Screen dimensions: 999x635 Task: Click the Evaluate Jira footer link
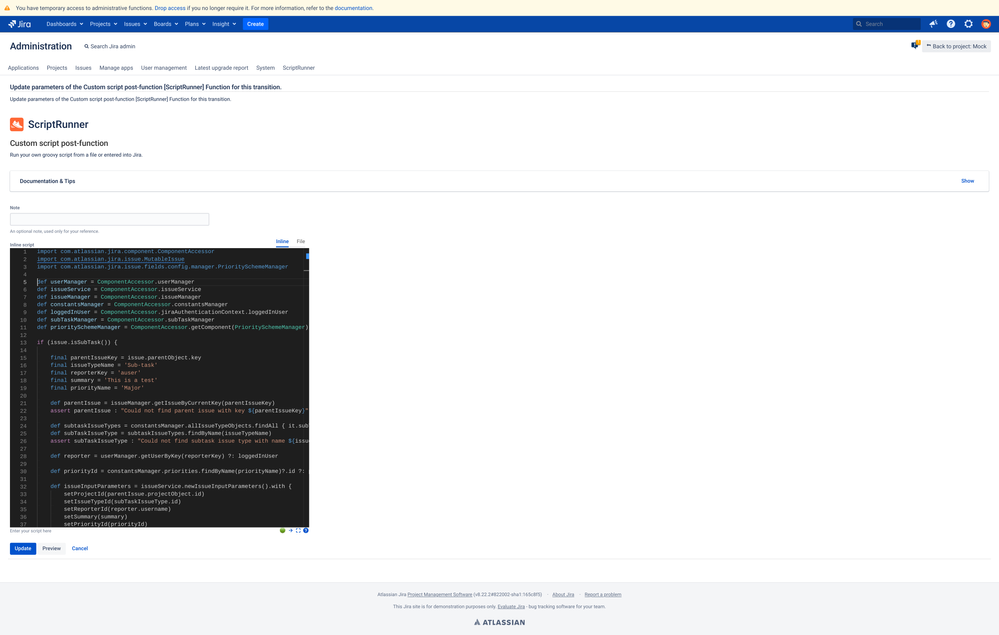click(511, 606)
